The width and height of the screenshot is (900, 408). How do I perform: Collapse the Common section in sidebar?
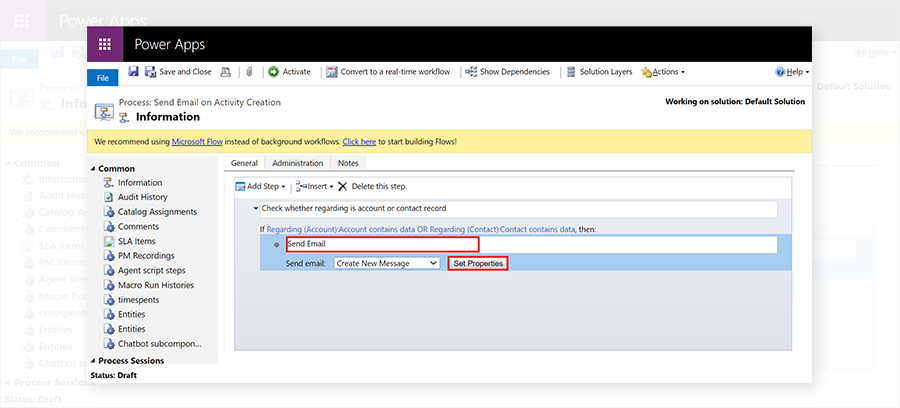click(94, 169)
